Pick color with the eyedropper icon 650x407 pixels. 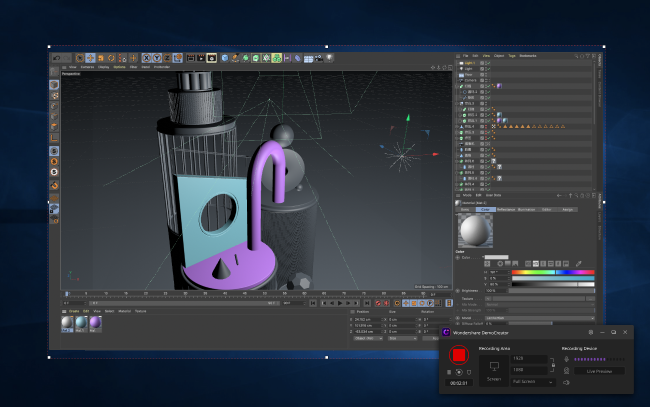[x=579, y=264]
